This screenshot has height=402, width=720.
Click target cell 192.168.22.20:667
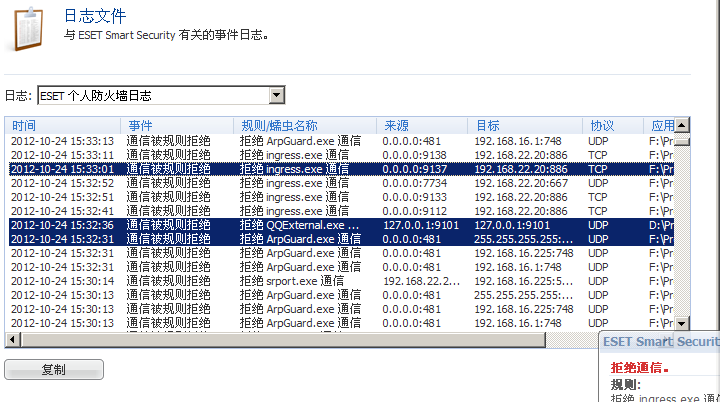521,183
